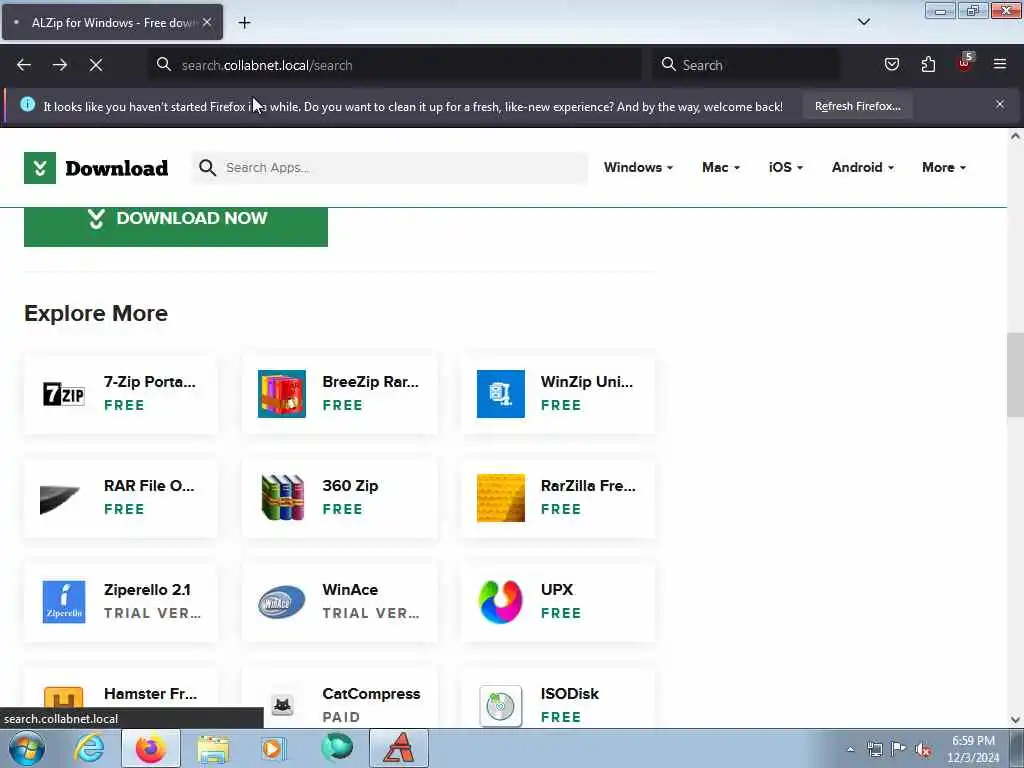1024x768 pixels.
Task: Show hidden tray icons arrow
Action: [x=850, y=750]
